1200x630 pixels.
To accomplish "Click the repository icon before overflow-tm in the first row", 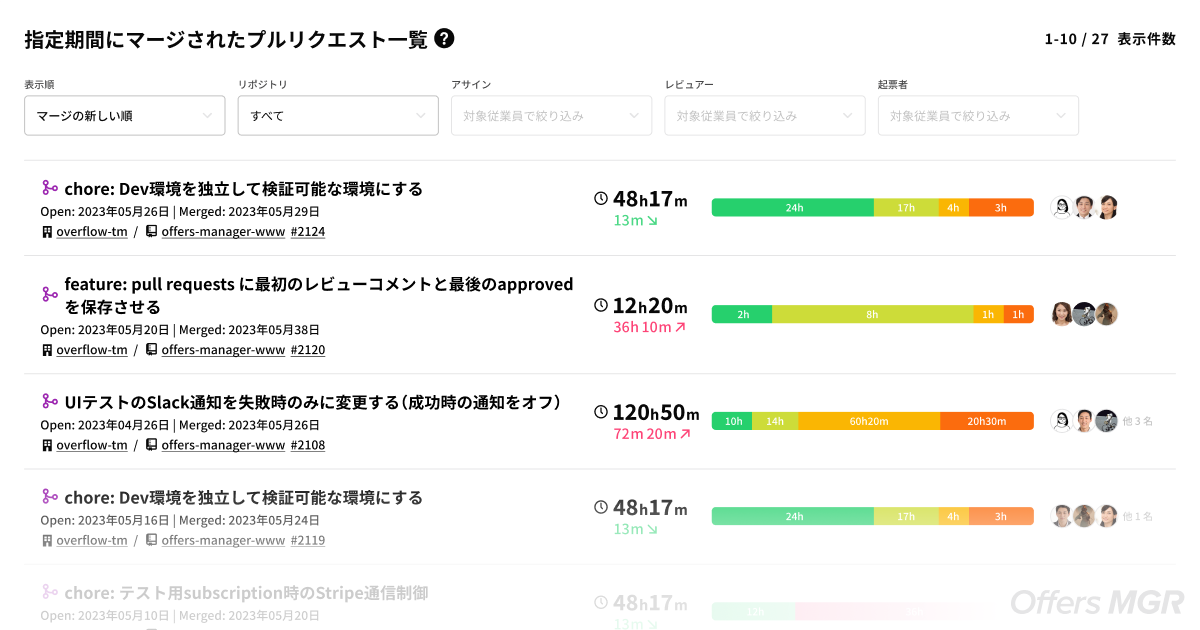I will (x=47, y=231).
